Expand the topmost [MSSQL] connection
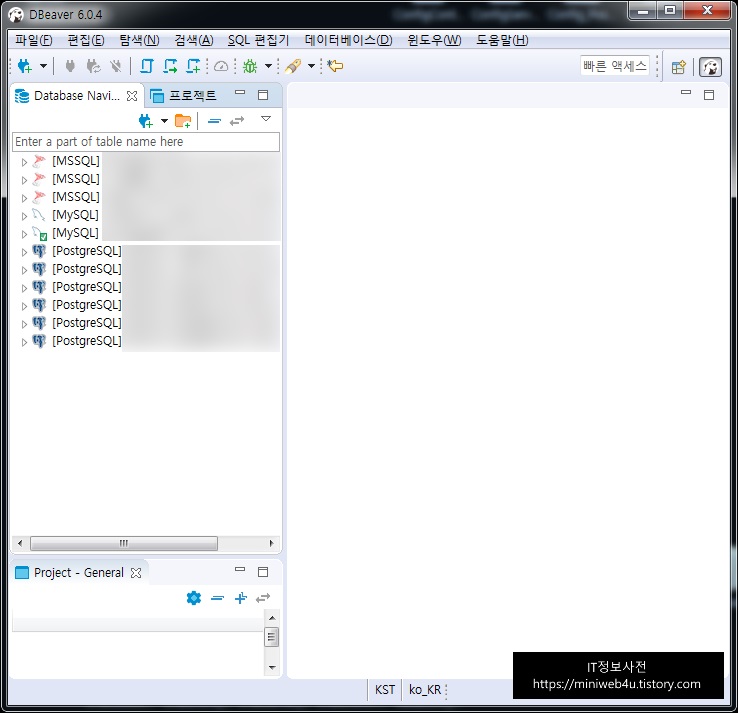The image size is (738, 713). (24, 162)
